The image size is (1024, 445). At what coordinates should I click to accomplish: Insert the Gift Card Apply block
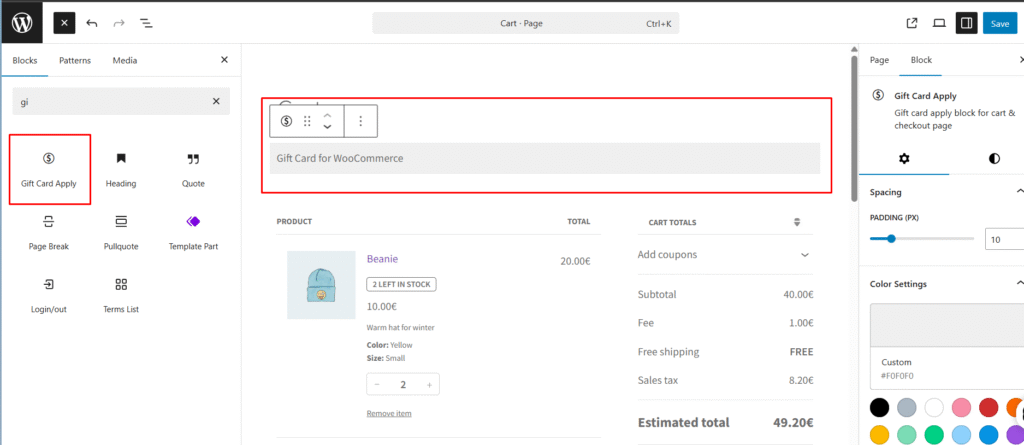tap(49, 169)
